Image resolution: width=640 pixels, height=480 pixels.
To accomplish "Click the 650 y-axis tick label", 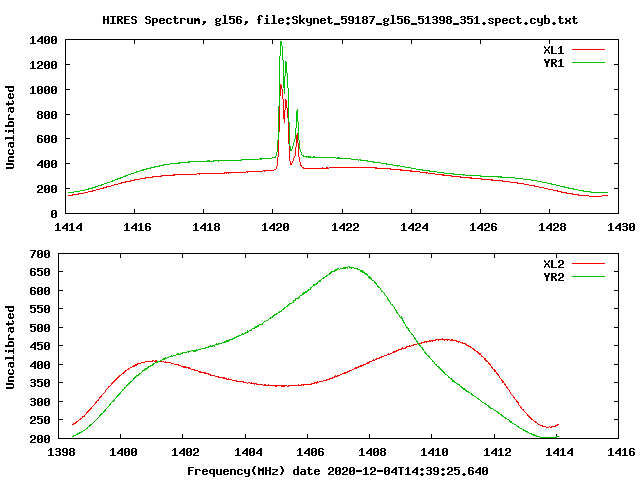I will [40, 273].
